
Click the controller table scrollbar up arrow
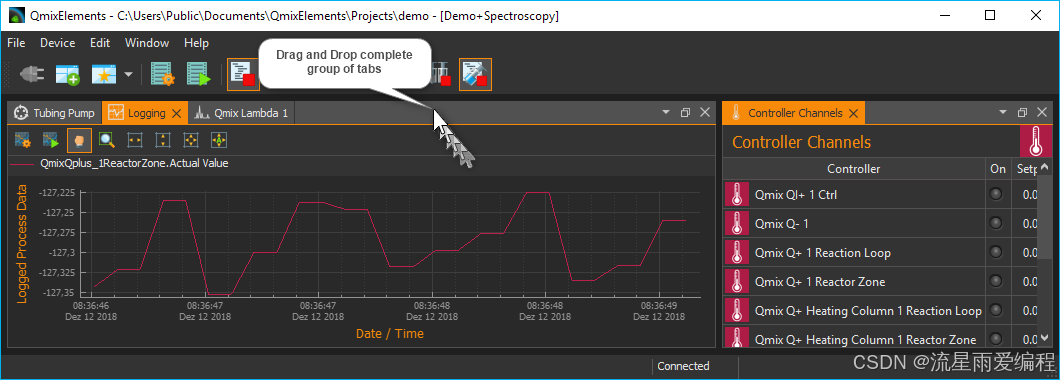(1045, 167)
